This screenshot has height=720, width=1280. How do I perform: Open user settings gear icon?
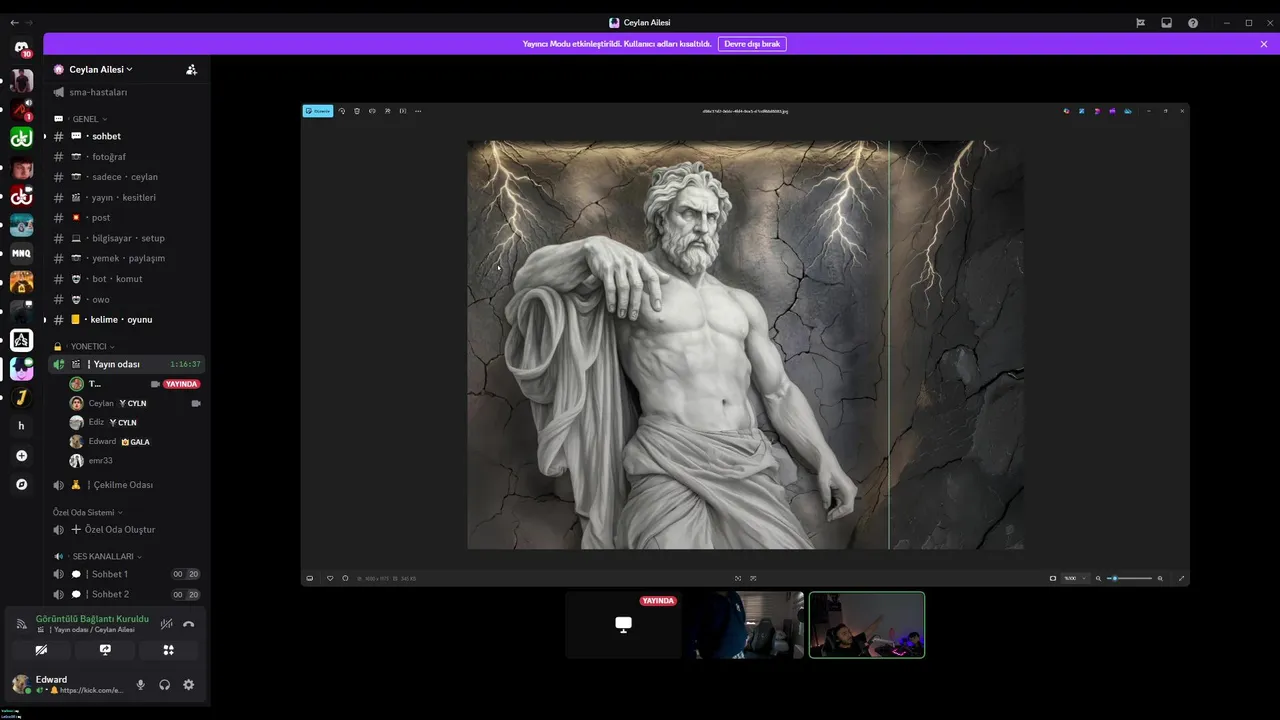pos(188,685)
